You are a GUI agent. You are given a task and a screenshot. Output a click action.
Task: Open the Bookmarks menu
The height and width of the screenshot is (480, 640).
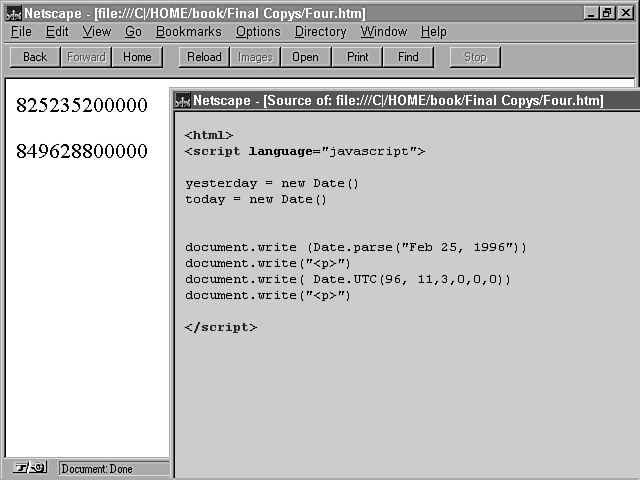tap(188, 32)
